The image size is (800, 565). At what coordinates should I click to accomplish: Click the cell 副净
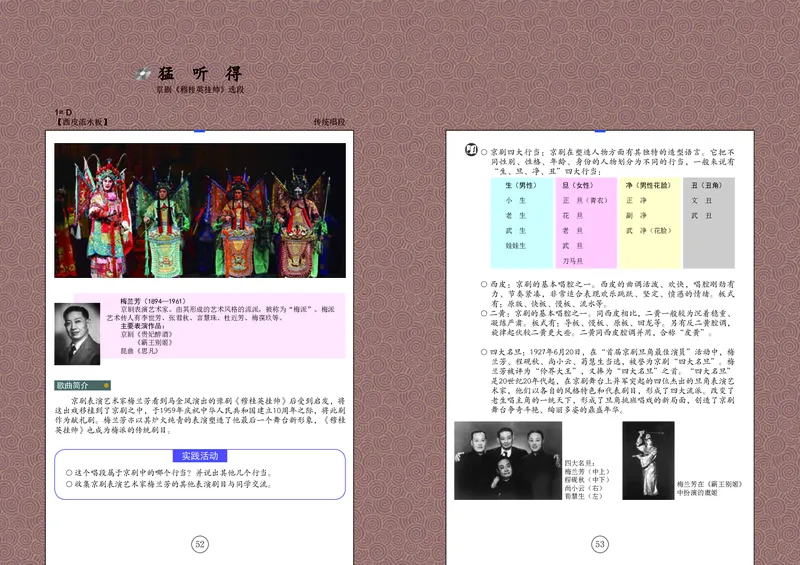tap(636, 215)
